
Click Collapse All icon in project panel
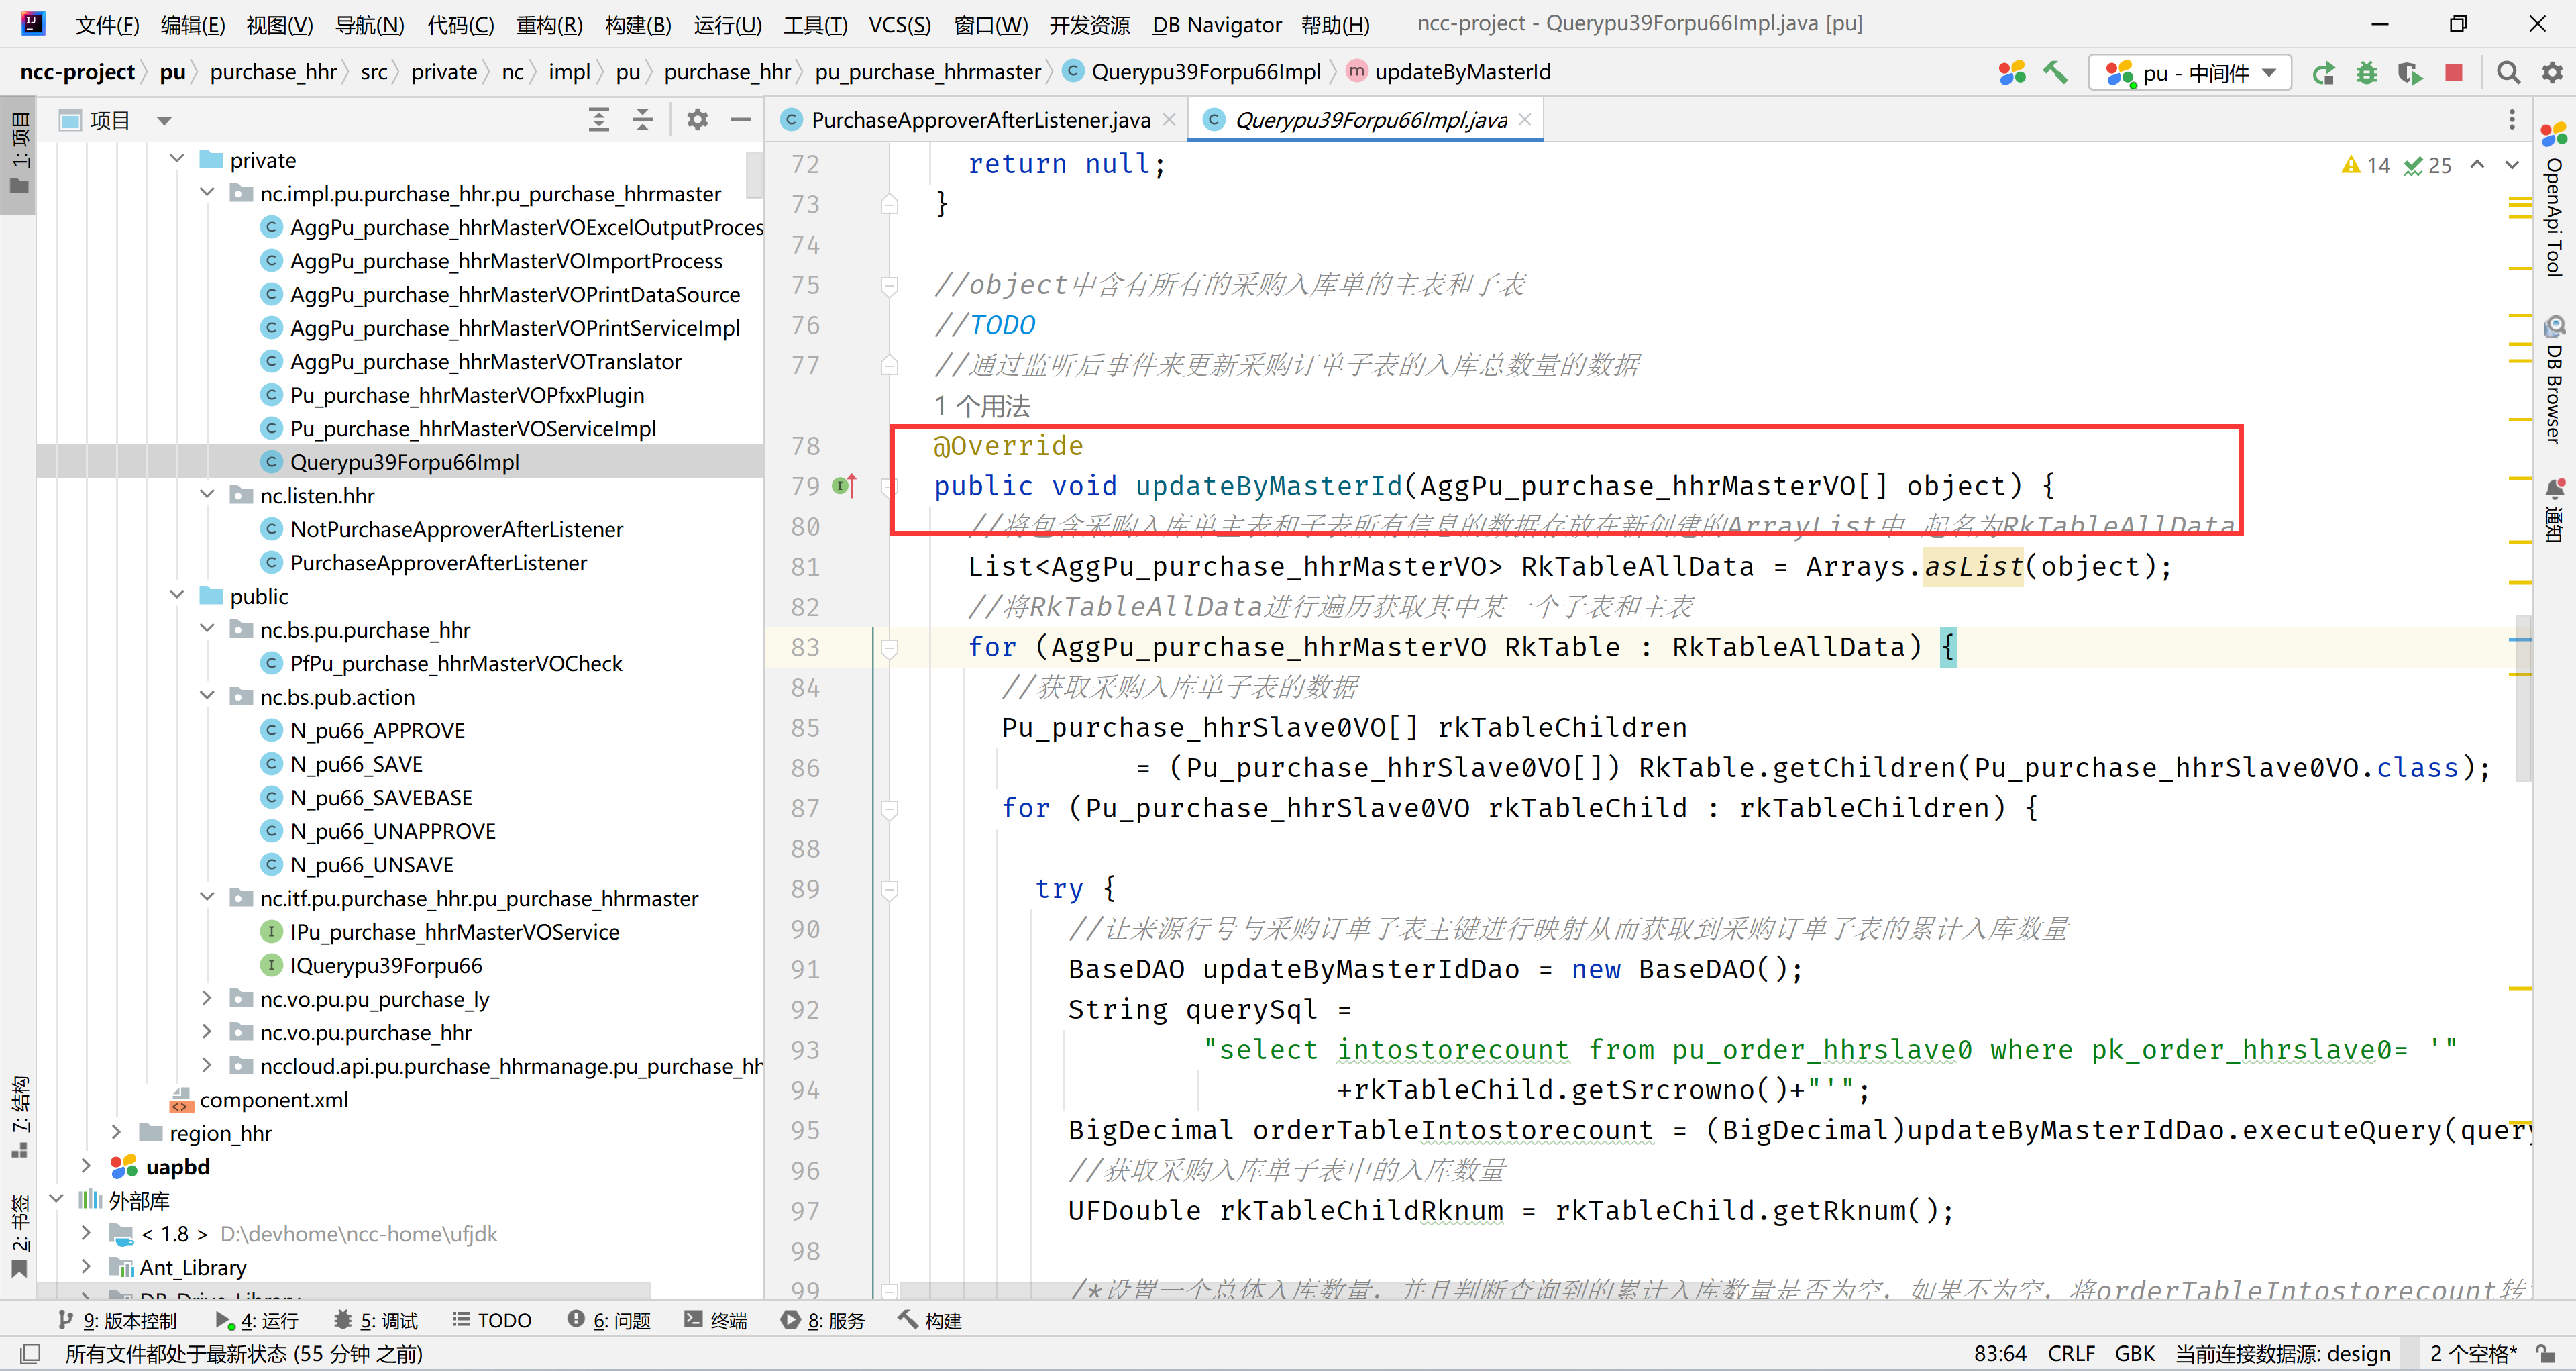click(642, 121)
